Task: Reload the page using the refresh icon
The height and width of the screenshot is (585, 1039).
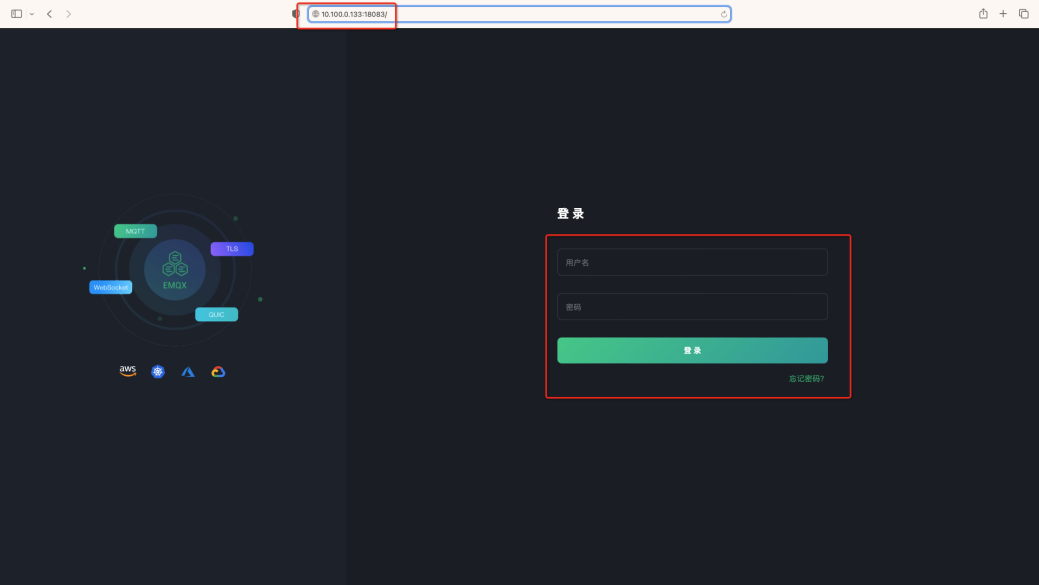Action: tap(723, 14)
